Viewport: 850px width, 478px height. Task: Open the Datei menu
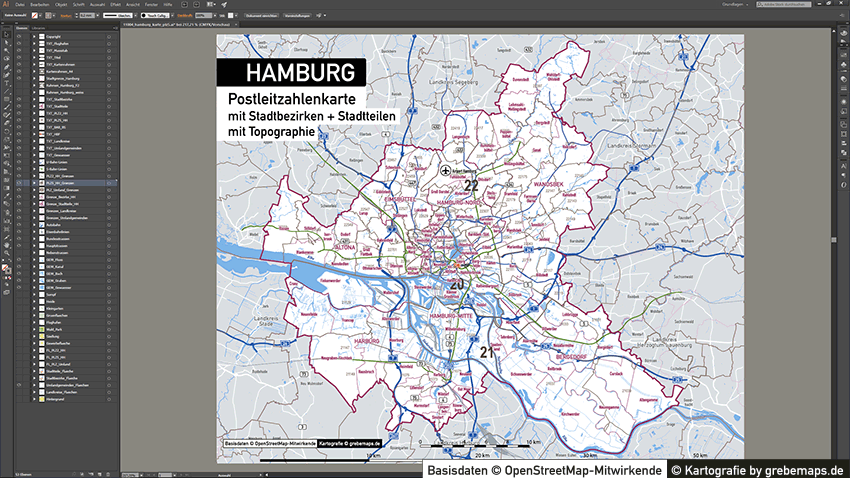(20, 5)
